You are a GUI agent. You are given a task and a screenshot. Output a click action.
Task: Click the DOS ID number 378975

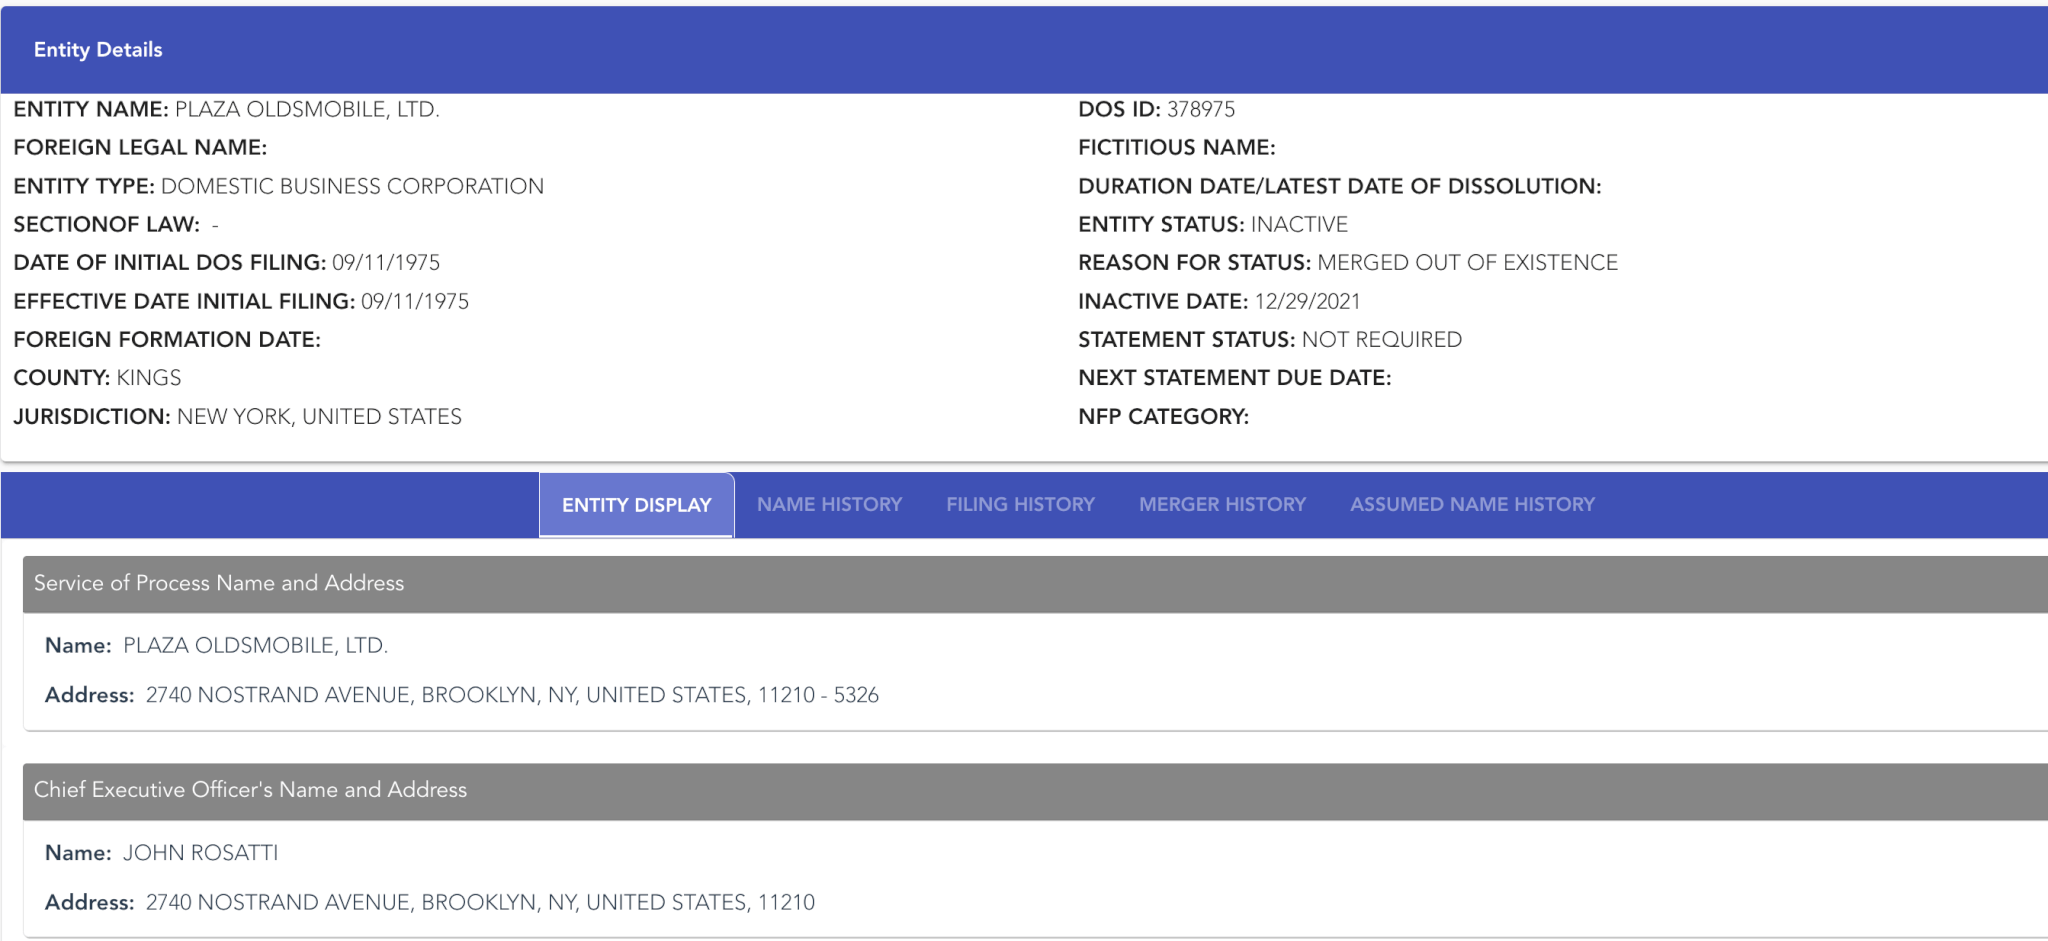click(1201, 109)
